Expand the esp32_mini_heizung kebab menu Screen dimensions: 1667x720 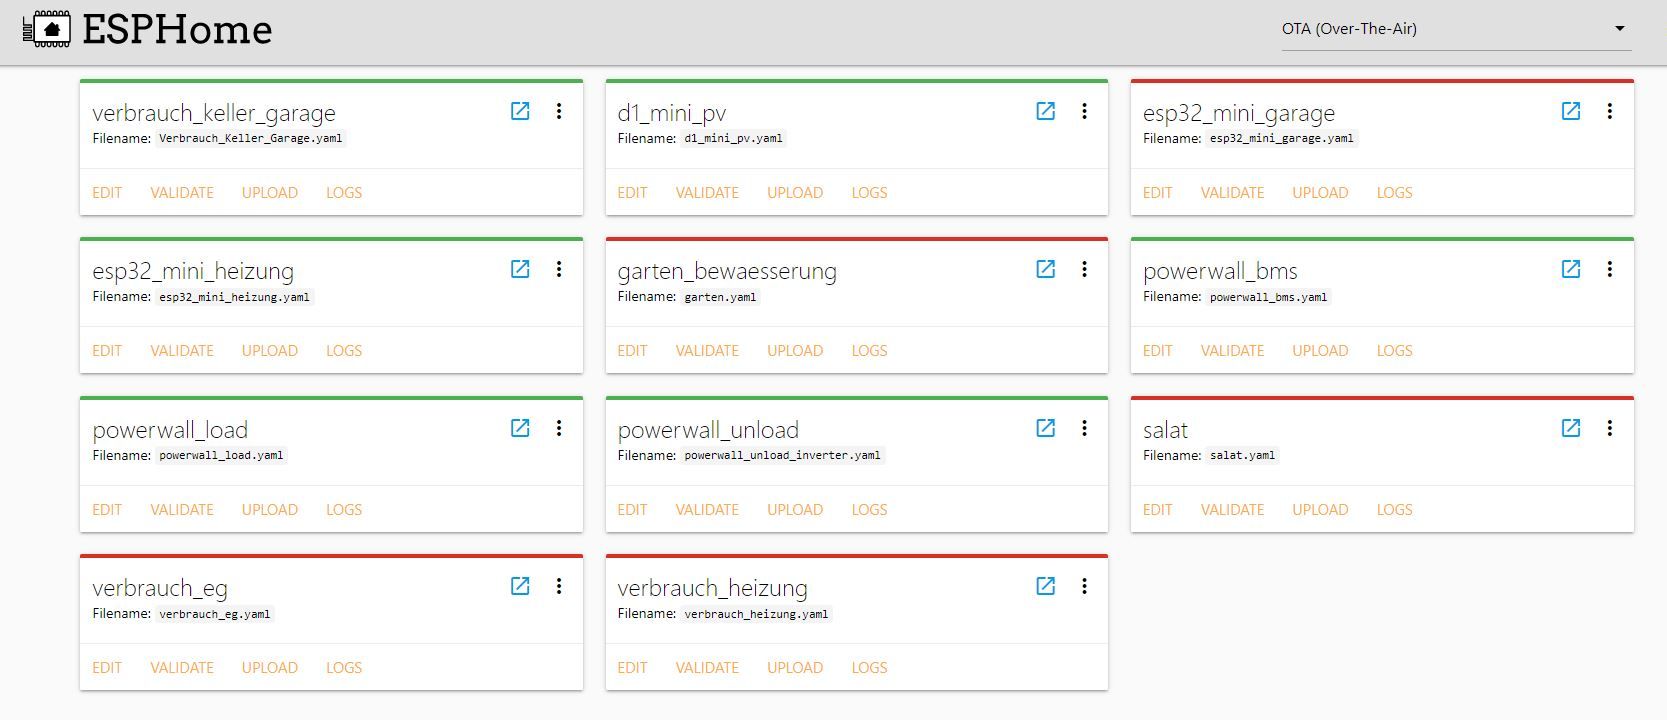pyautogui.click(x=559, y=269)
